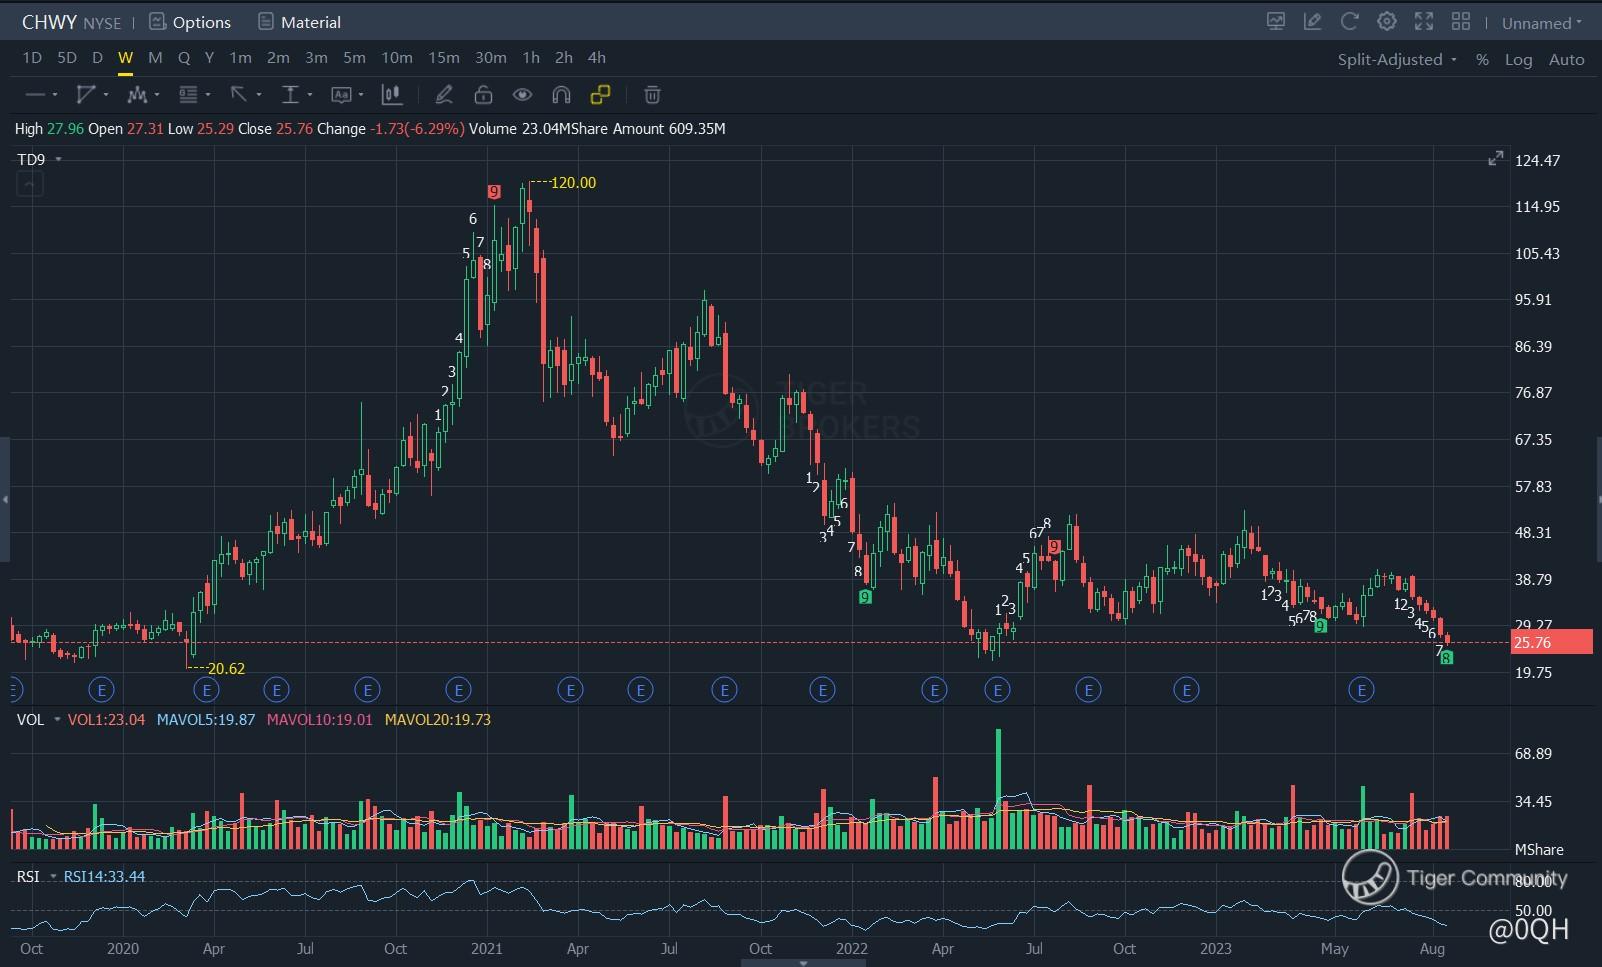Viewport: 1602px width, 967px height.
Task: Enter fullscreen with the expand arrows icon
Action: click(1423, 22)
